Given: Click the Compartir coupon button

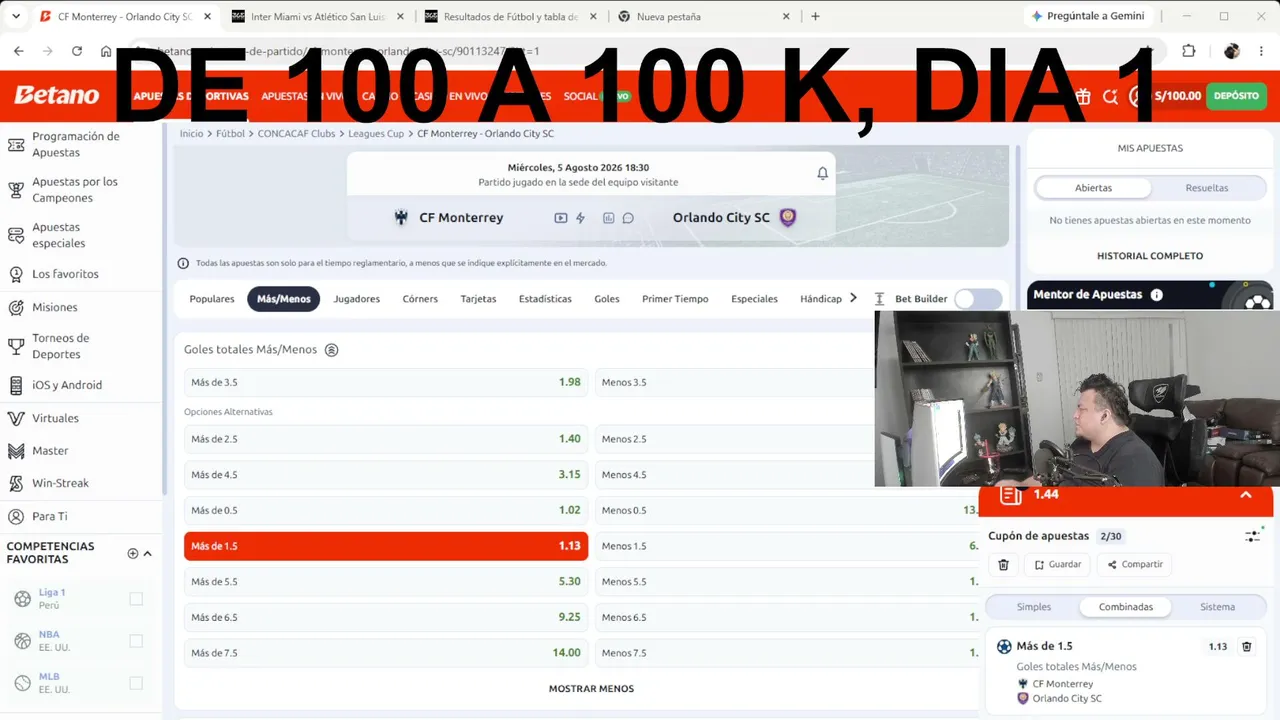Looking at the screenshot, I should (x=1135, y=565).
